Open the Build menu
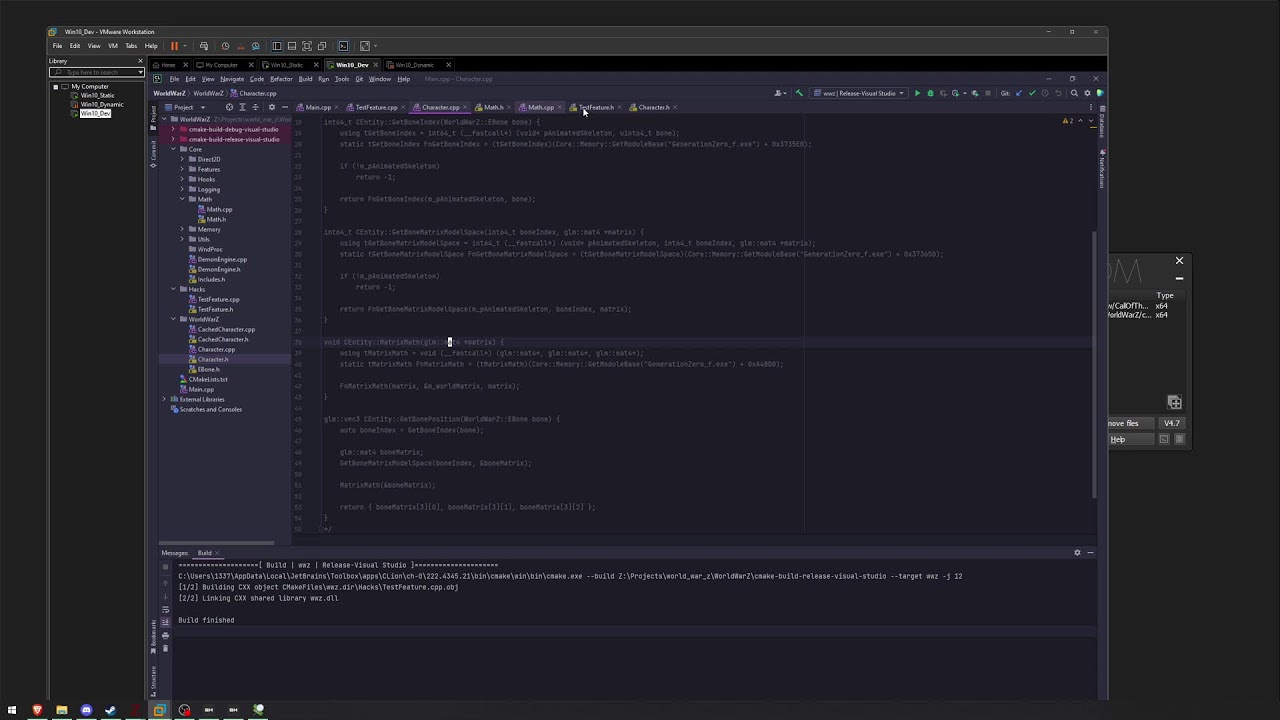1280x720 pixels. click(305, 79)
